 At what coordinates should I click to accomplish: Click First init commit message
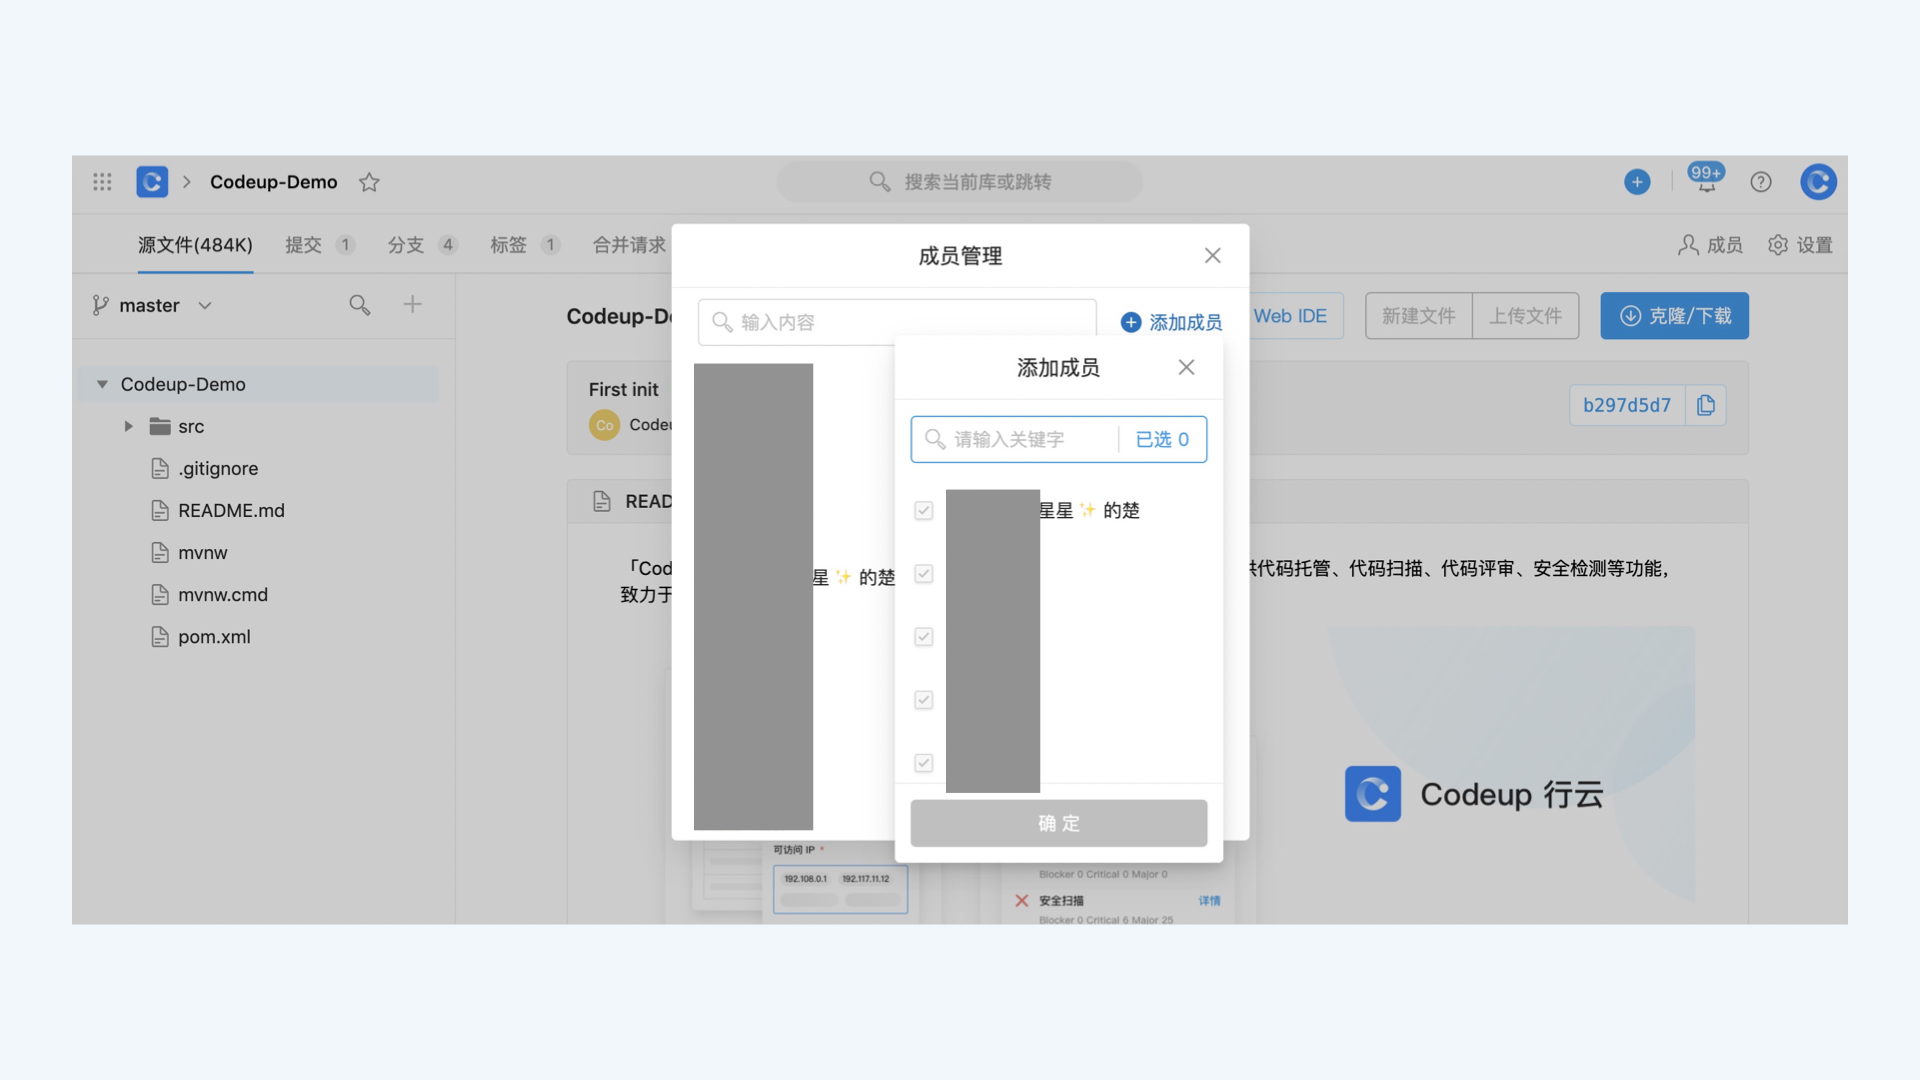623,389
